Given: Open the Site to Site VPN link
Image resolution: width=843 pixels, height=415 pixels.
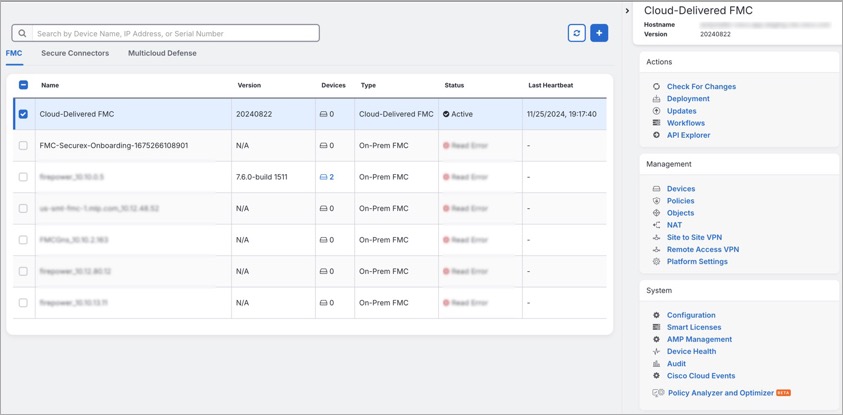Looking at the screenshot, I should [695, 237].
